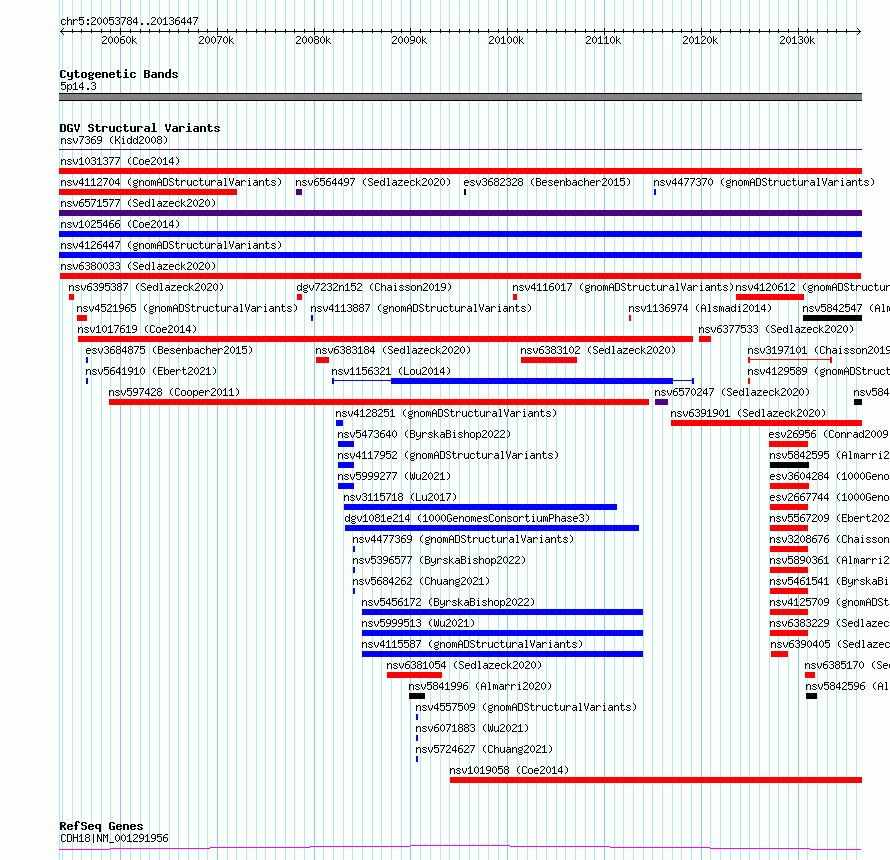Select the nsv6391901 (Sedlazeck2020) red bar
890x860 pixels.
point(766,423)
